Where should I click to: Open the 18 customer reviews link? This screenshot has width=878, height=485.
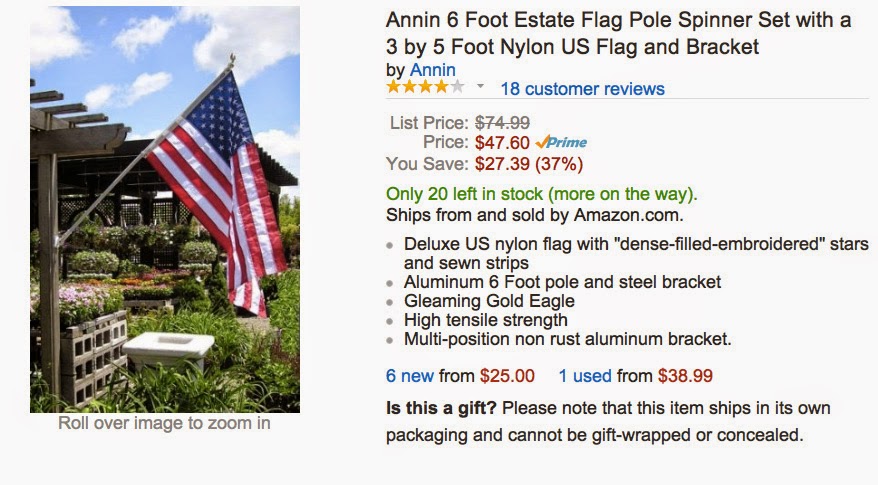coord(582,89)
